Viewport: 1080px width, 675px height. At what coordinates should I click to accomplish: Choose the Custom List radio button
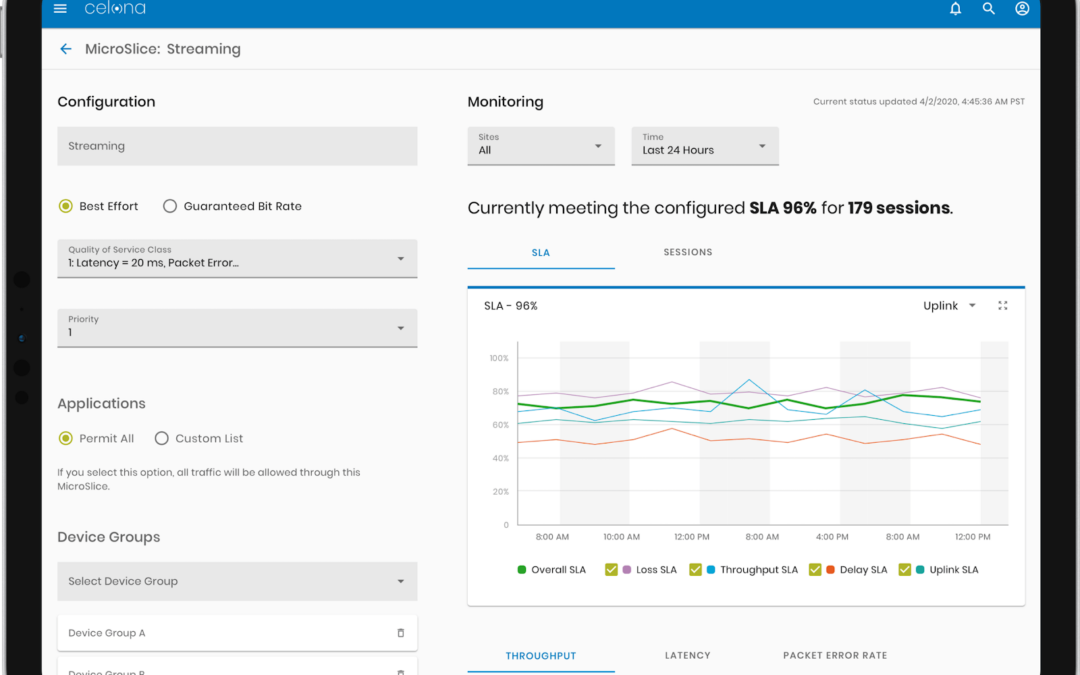[161, 438]
